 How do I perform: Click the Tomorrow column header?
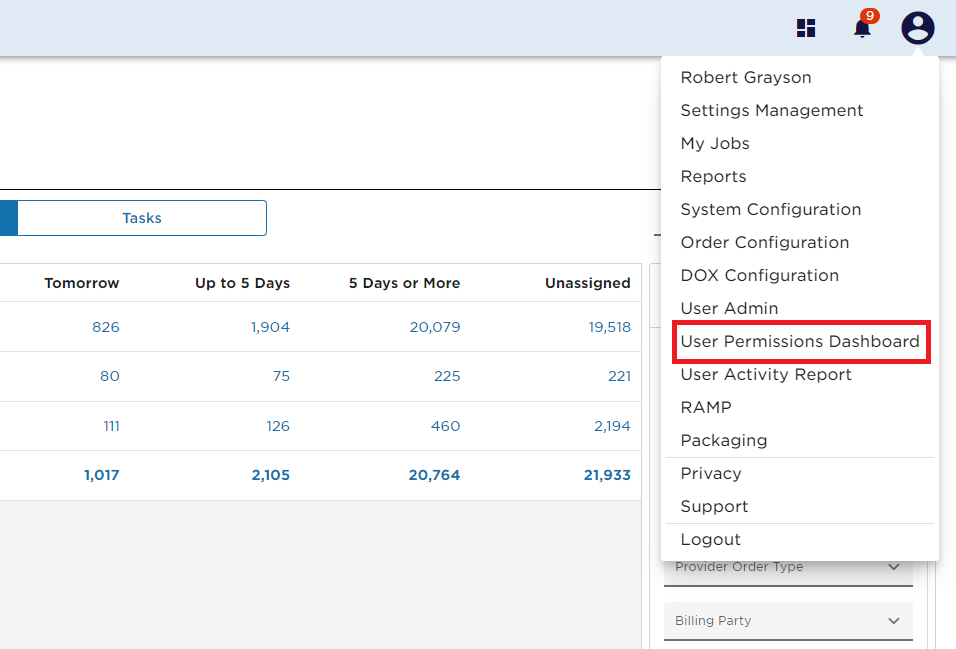[x=82, y=283]
